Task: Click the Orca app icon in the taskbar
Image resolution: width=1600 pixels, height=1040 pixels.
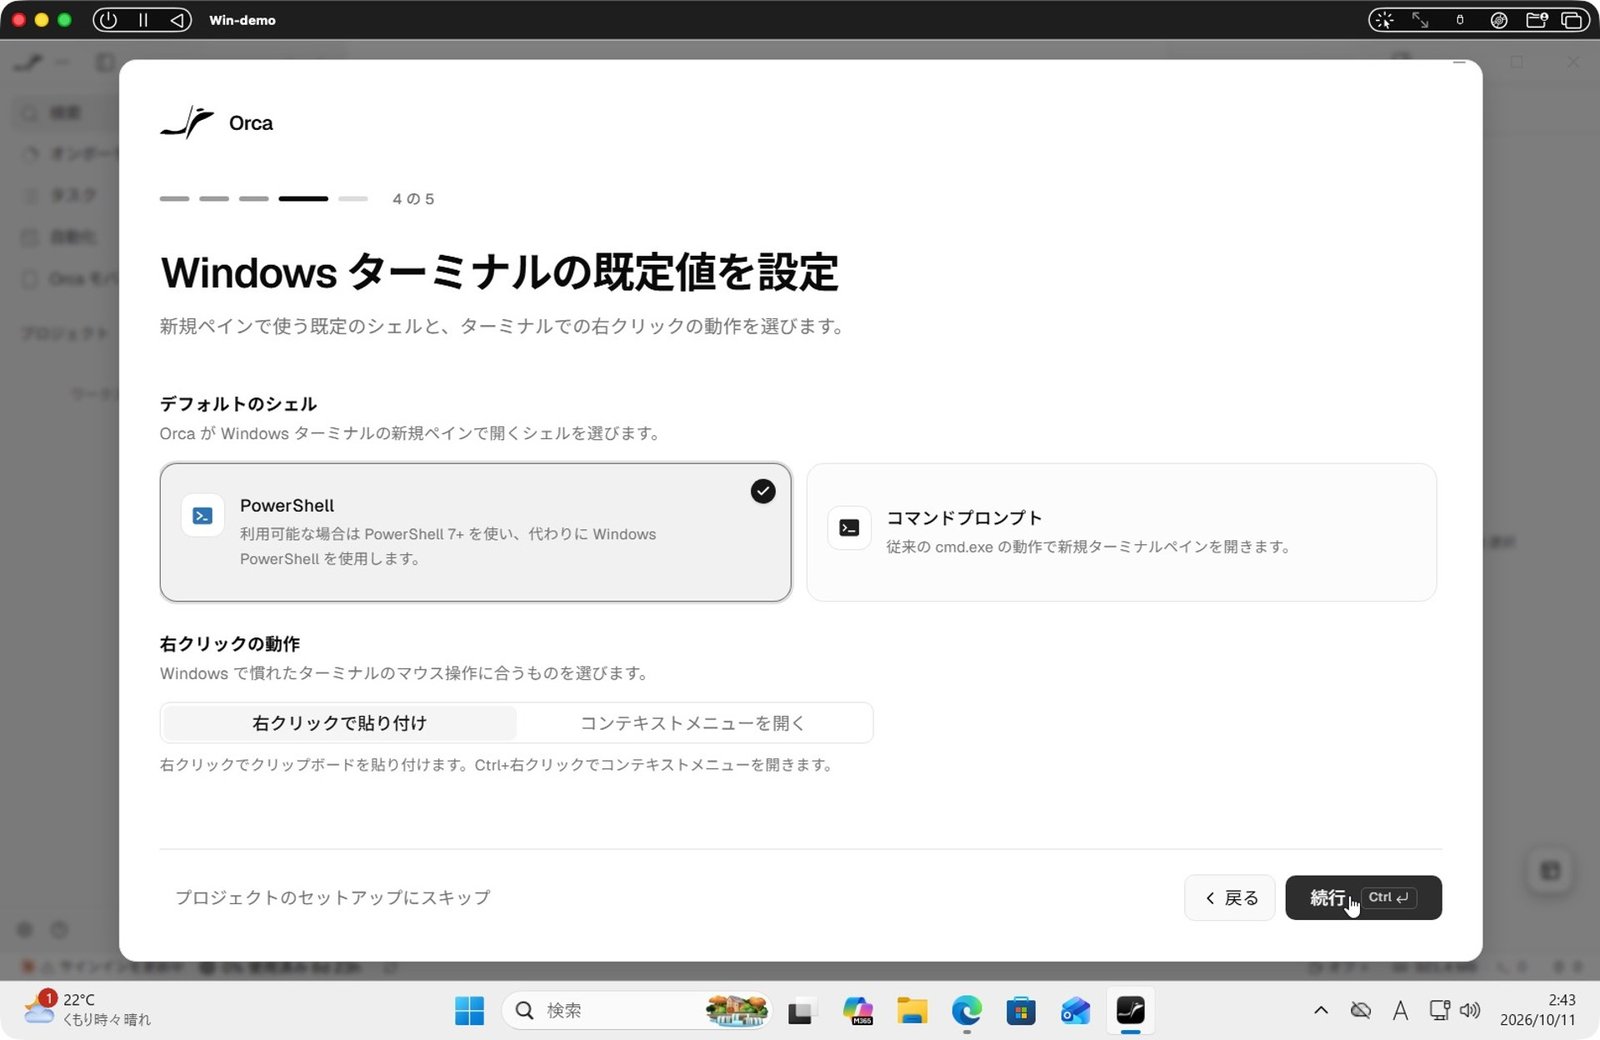Action: tap(1130, 1011)
